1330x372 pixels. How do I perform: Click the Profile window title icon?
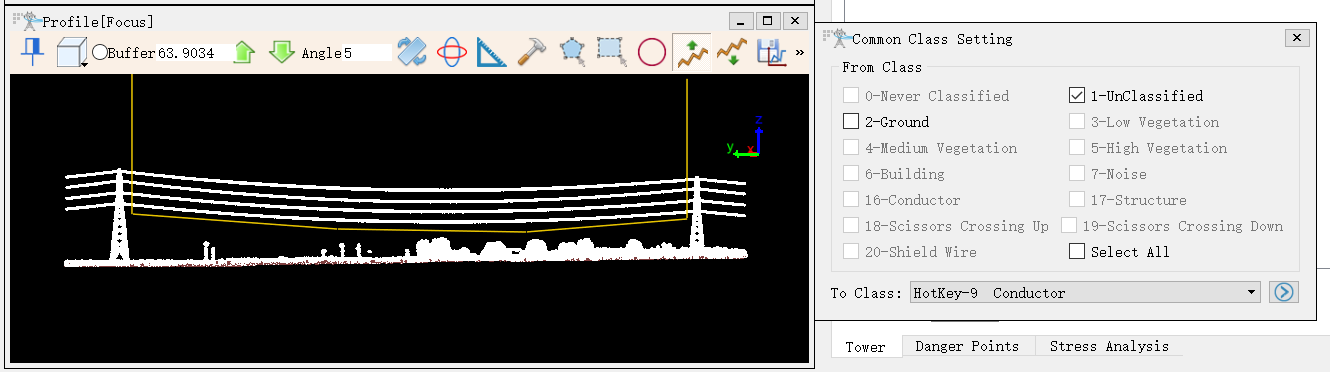tap(27, 20)
